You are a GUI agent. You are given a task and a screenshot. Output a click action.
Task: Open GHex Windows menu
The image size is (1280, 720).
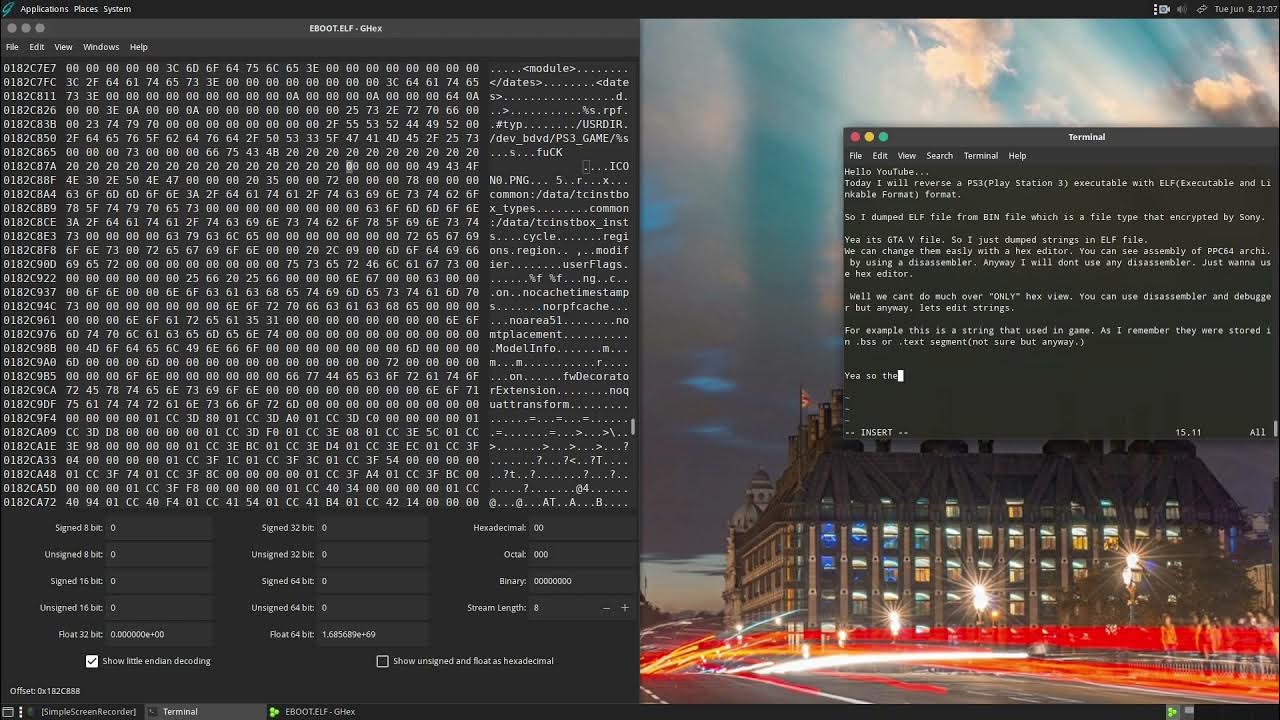(x=101, y=47)
